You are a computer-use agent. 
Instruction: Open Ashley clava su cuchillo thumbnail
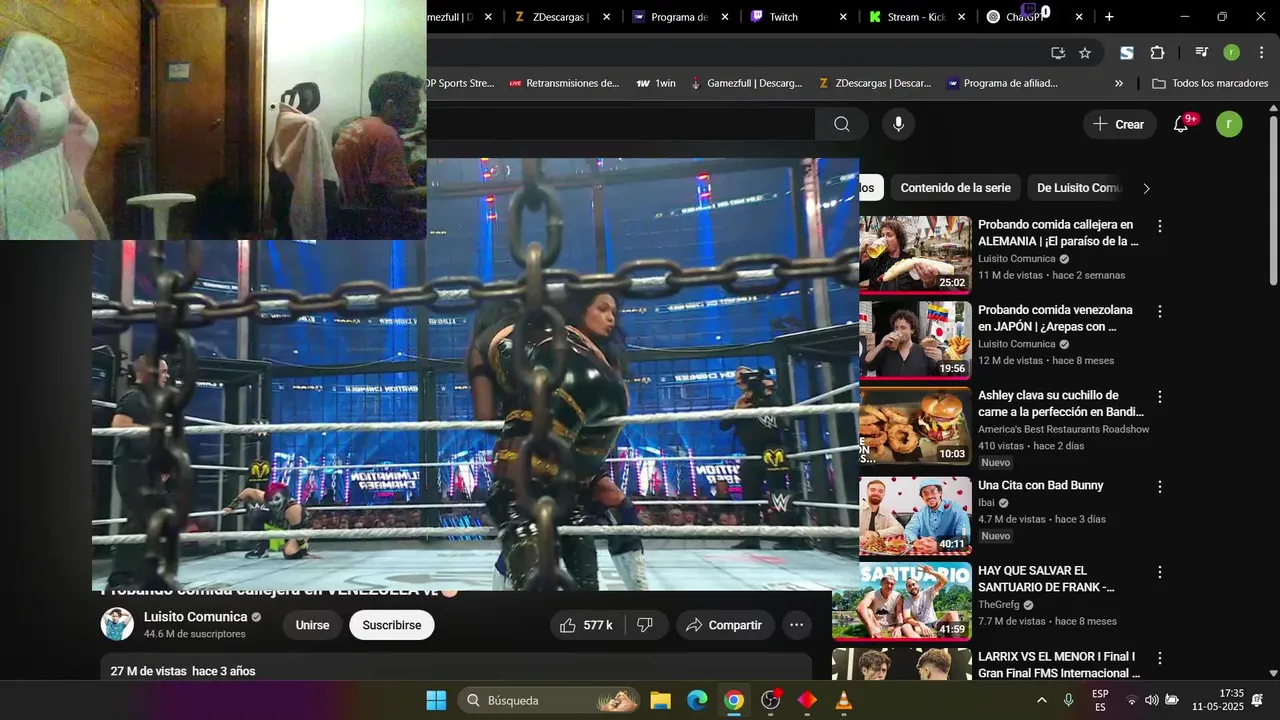pos(915,425)
